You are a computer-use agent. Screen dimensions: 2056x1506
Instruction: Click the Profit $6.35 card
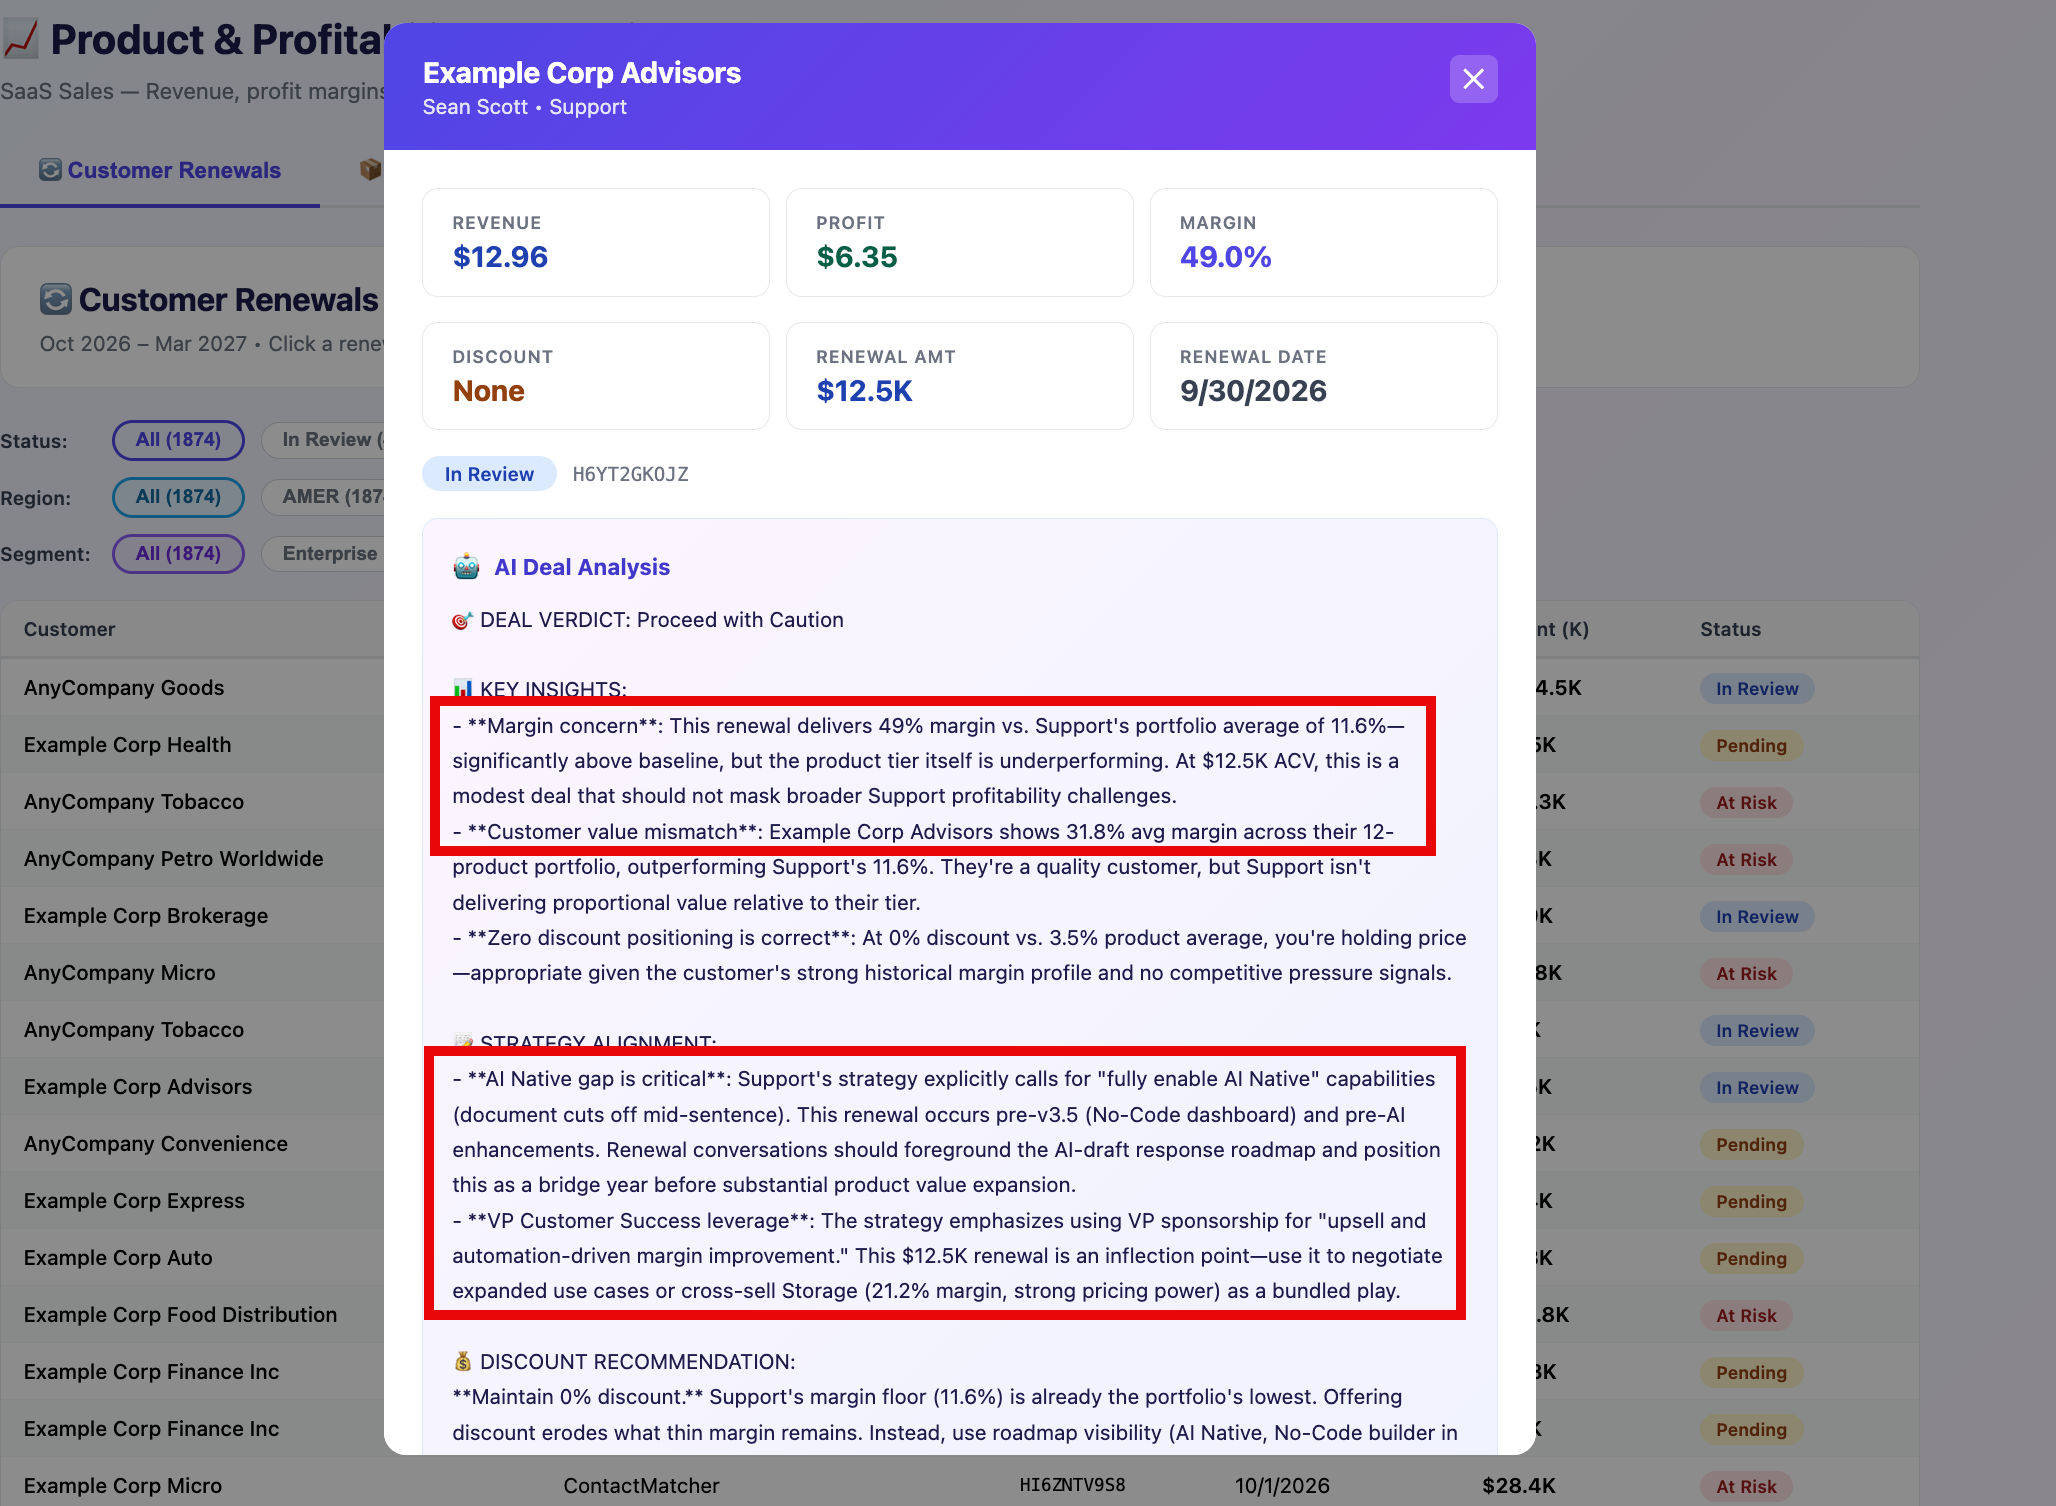point(960,242)
